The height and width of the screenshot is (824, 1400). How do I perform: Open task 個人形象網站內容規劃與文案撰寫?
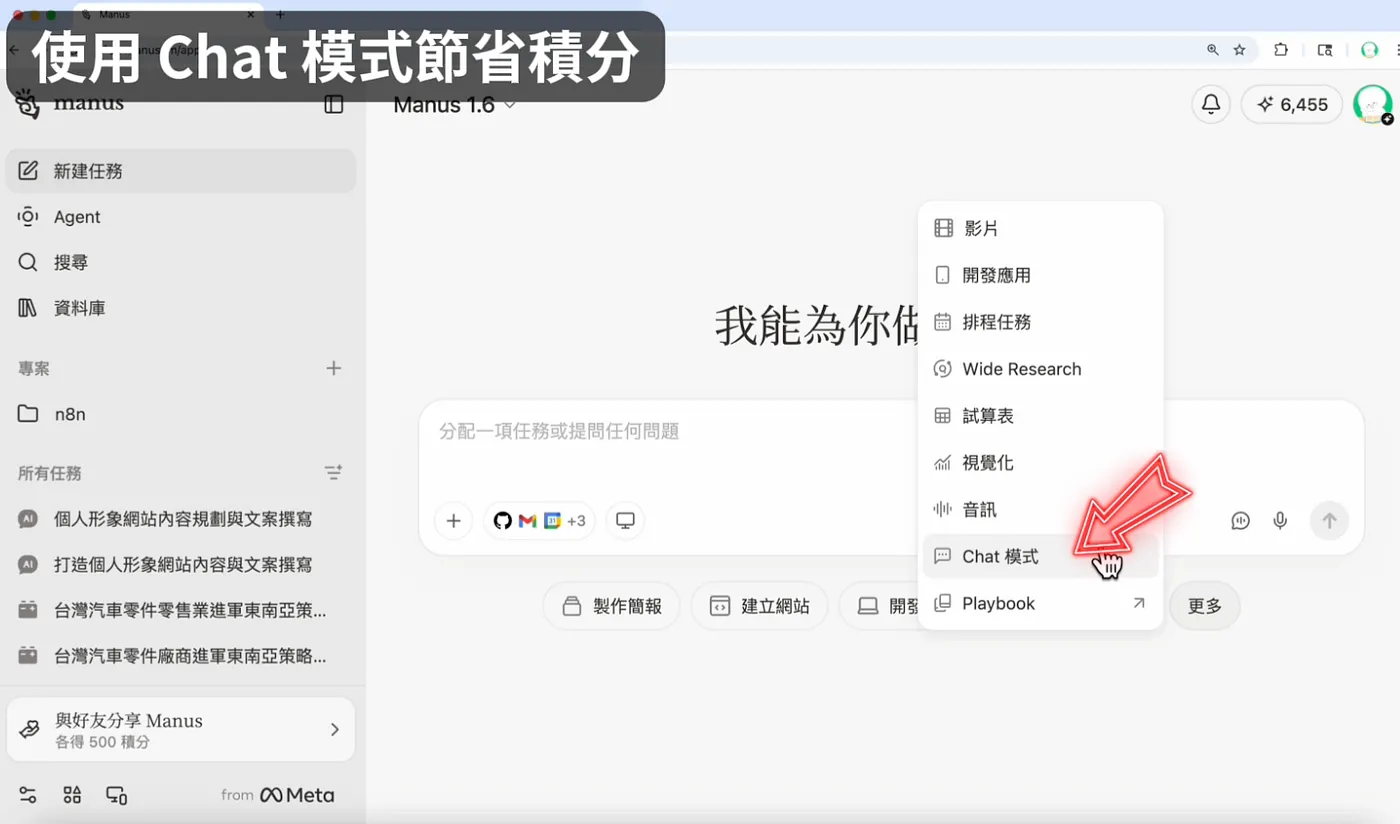click(181, 519)
